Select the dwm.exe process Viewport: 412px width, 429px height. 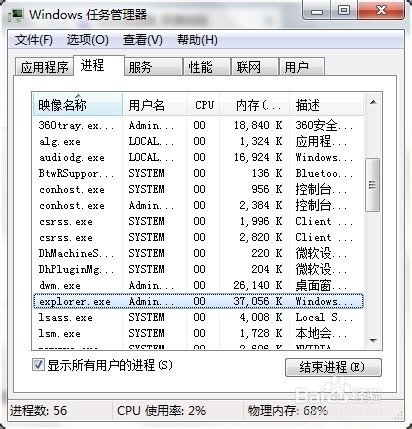[x=198, y=285]
